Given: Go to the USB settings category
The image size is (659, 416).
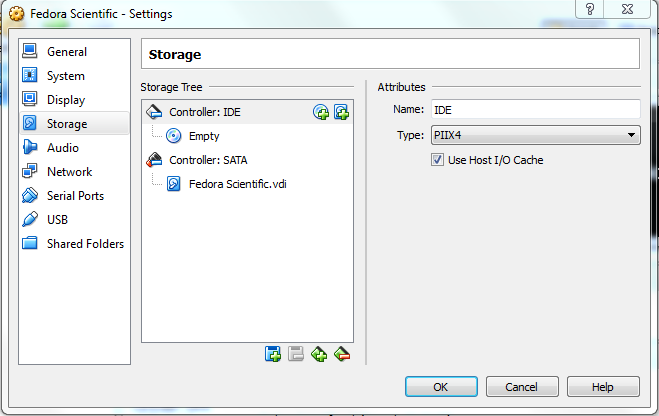Looking at the screenshot, I should click(x=57, y=220).
